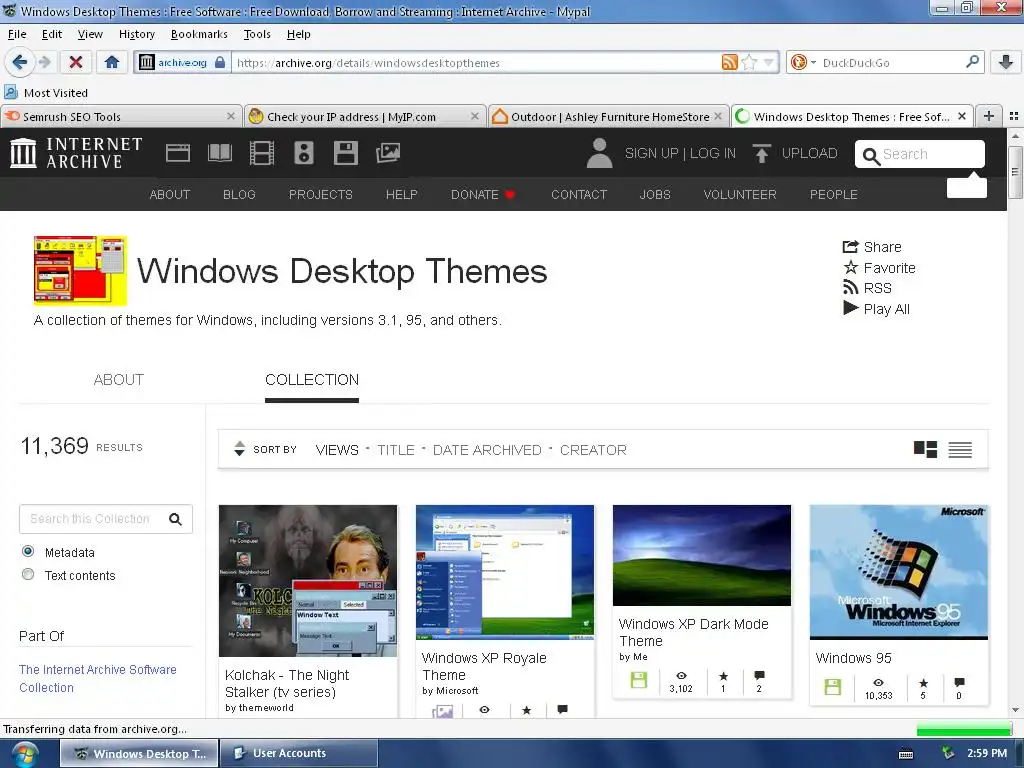
Task: Click the RSS feed icon in address bar
Action: coord(729,62)
